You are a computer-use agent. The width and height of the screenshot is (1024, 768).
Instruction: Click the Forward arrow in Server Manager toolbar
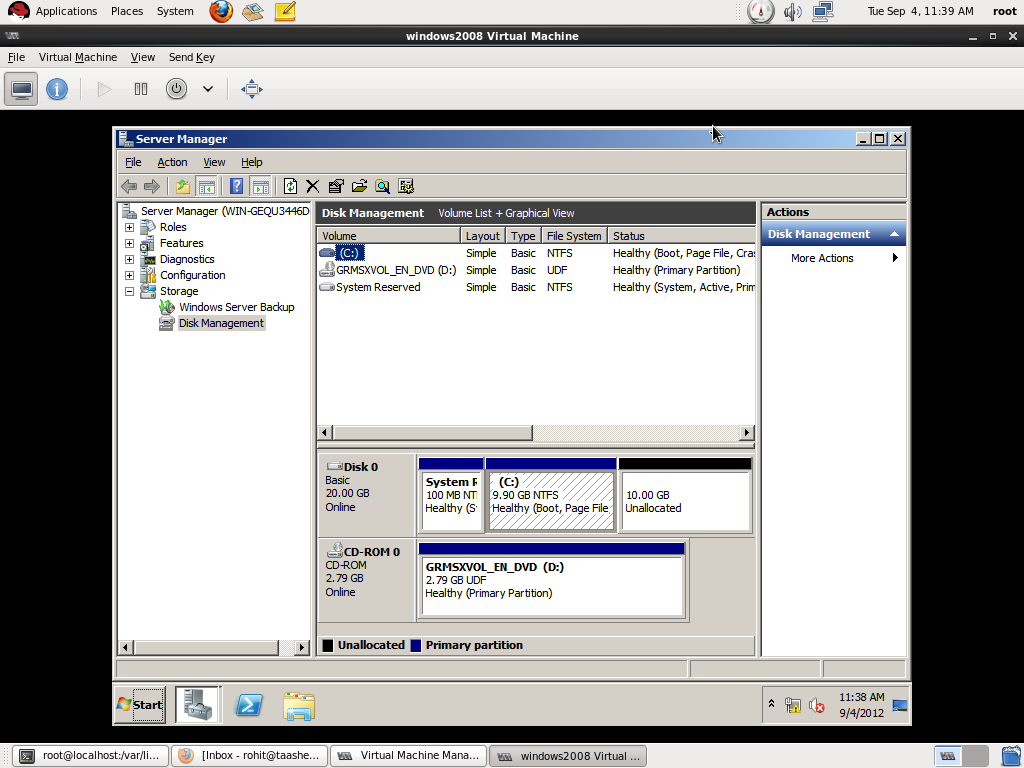152,187
